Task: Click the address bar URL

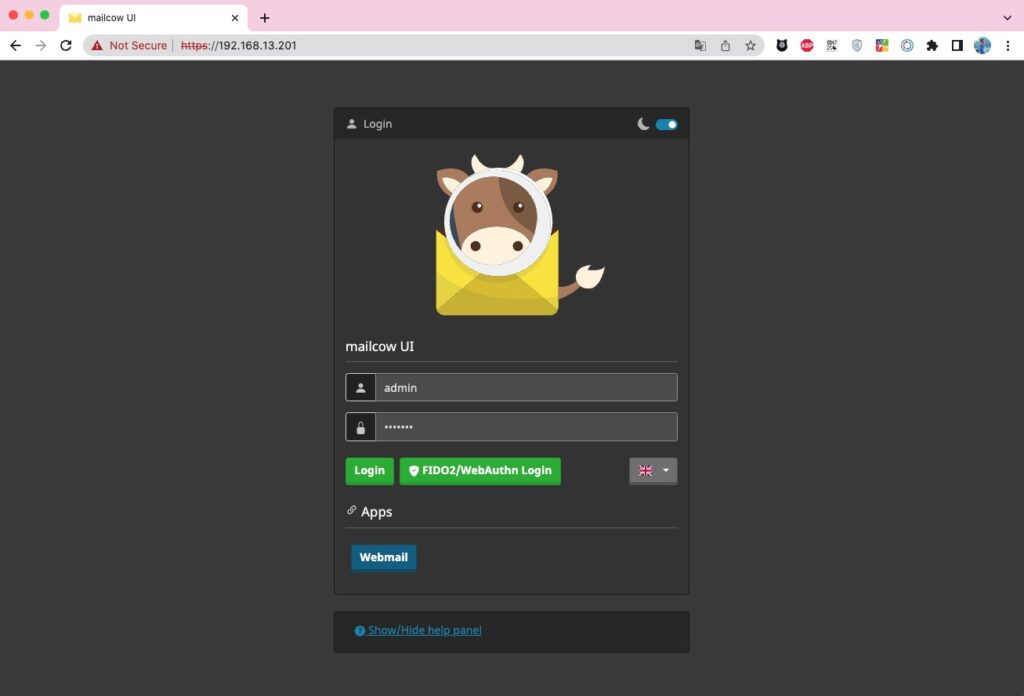Action: pos(238,46)
